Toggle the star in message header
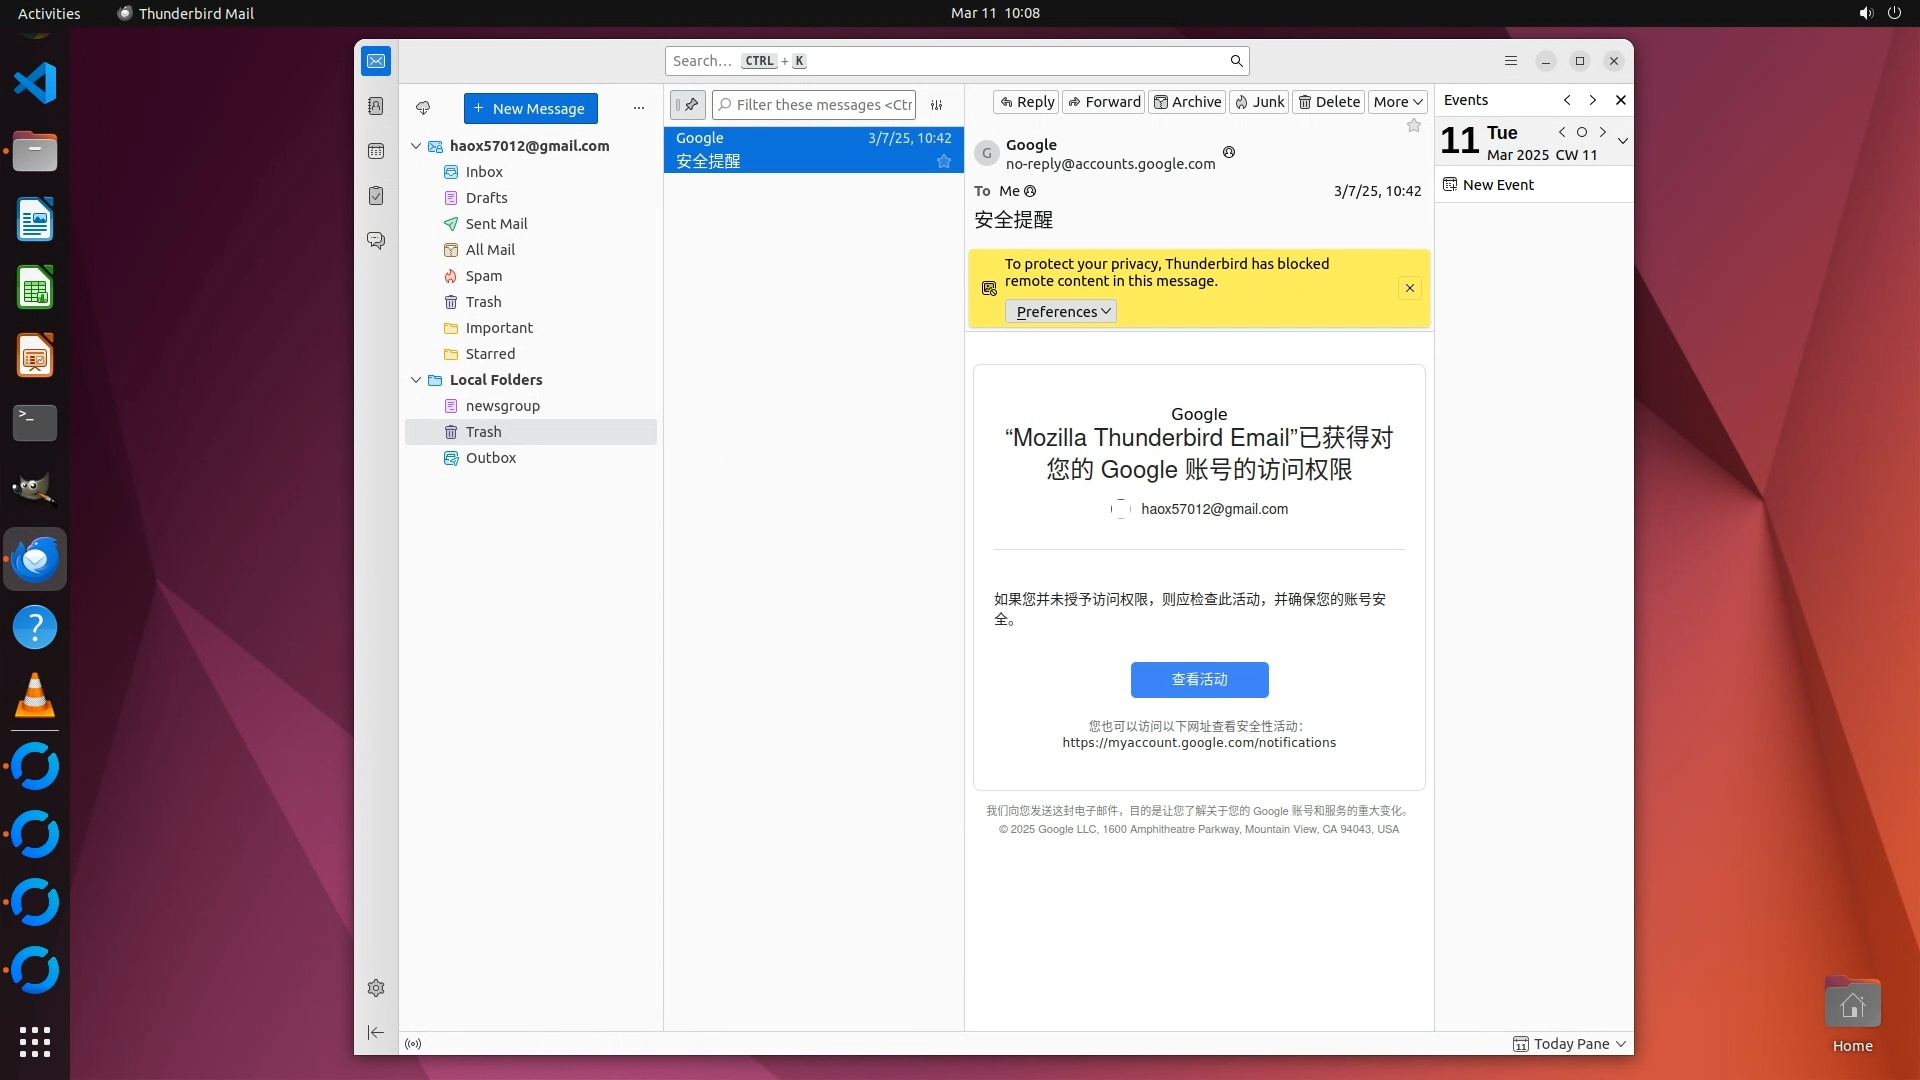 1413,126
